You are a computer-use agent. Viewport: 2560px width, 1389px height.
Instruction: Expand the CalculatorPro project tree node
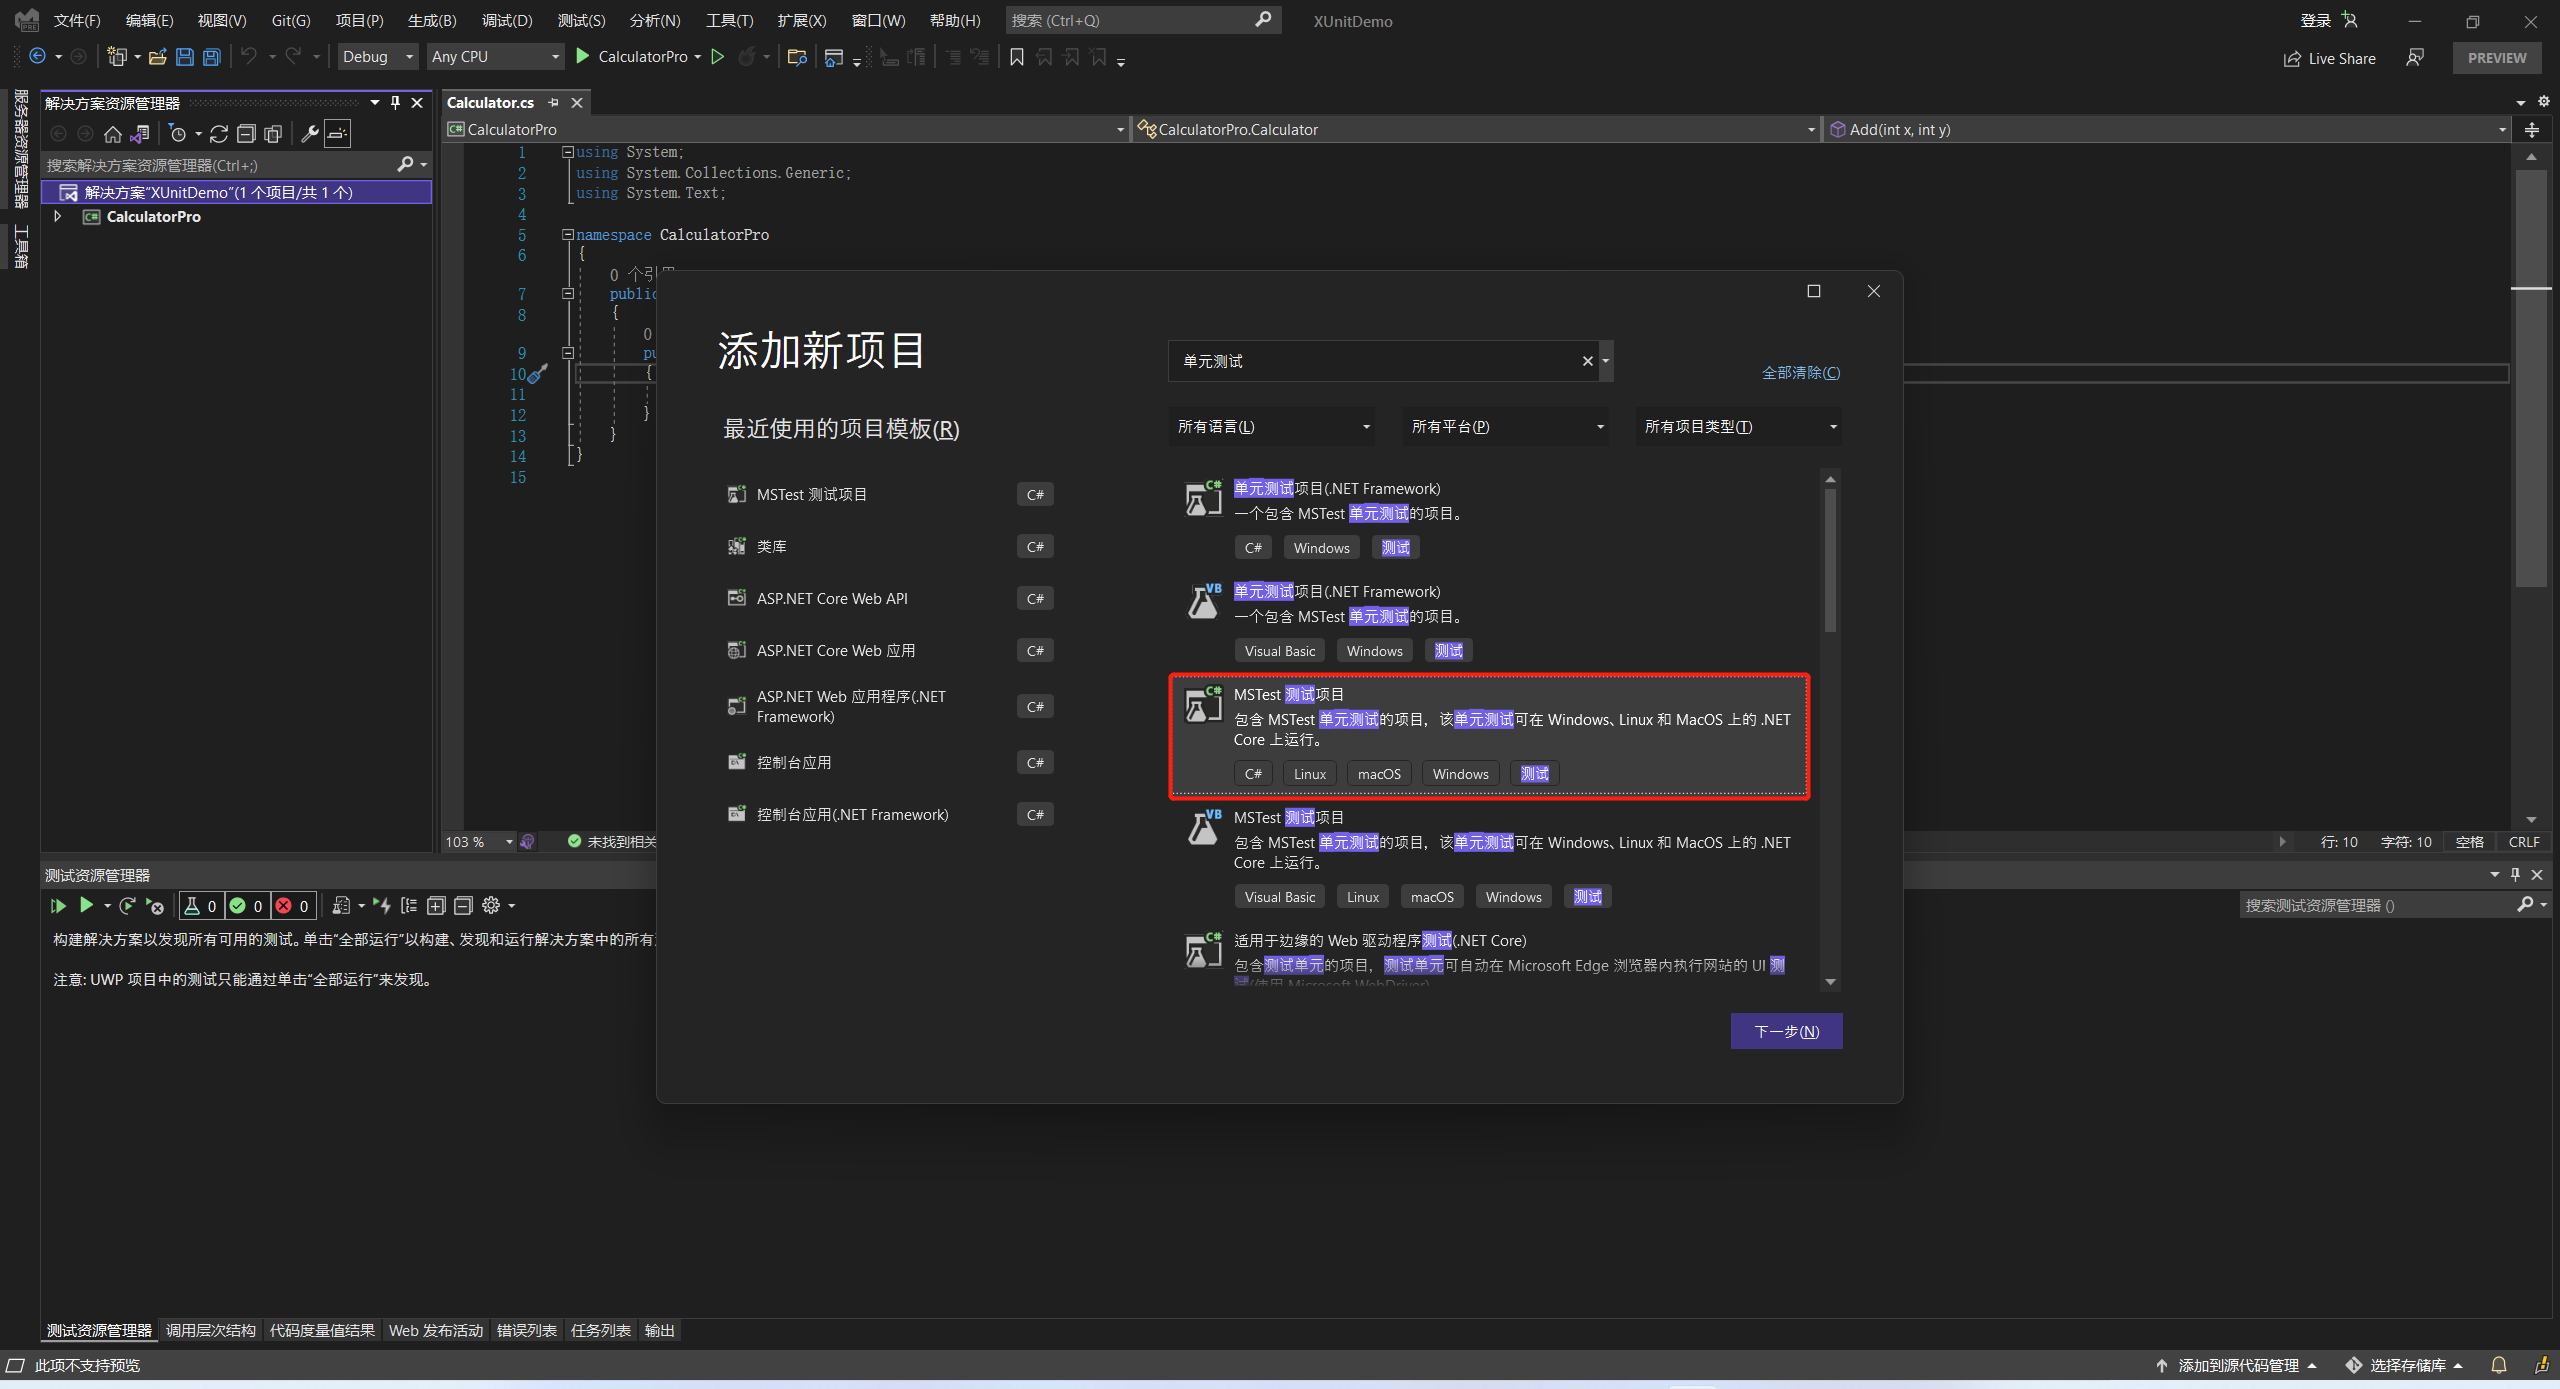coord(57,216)
